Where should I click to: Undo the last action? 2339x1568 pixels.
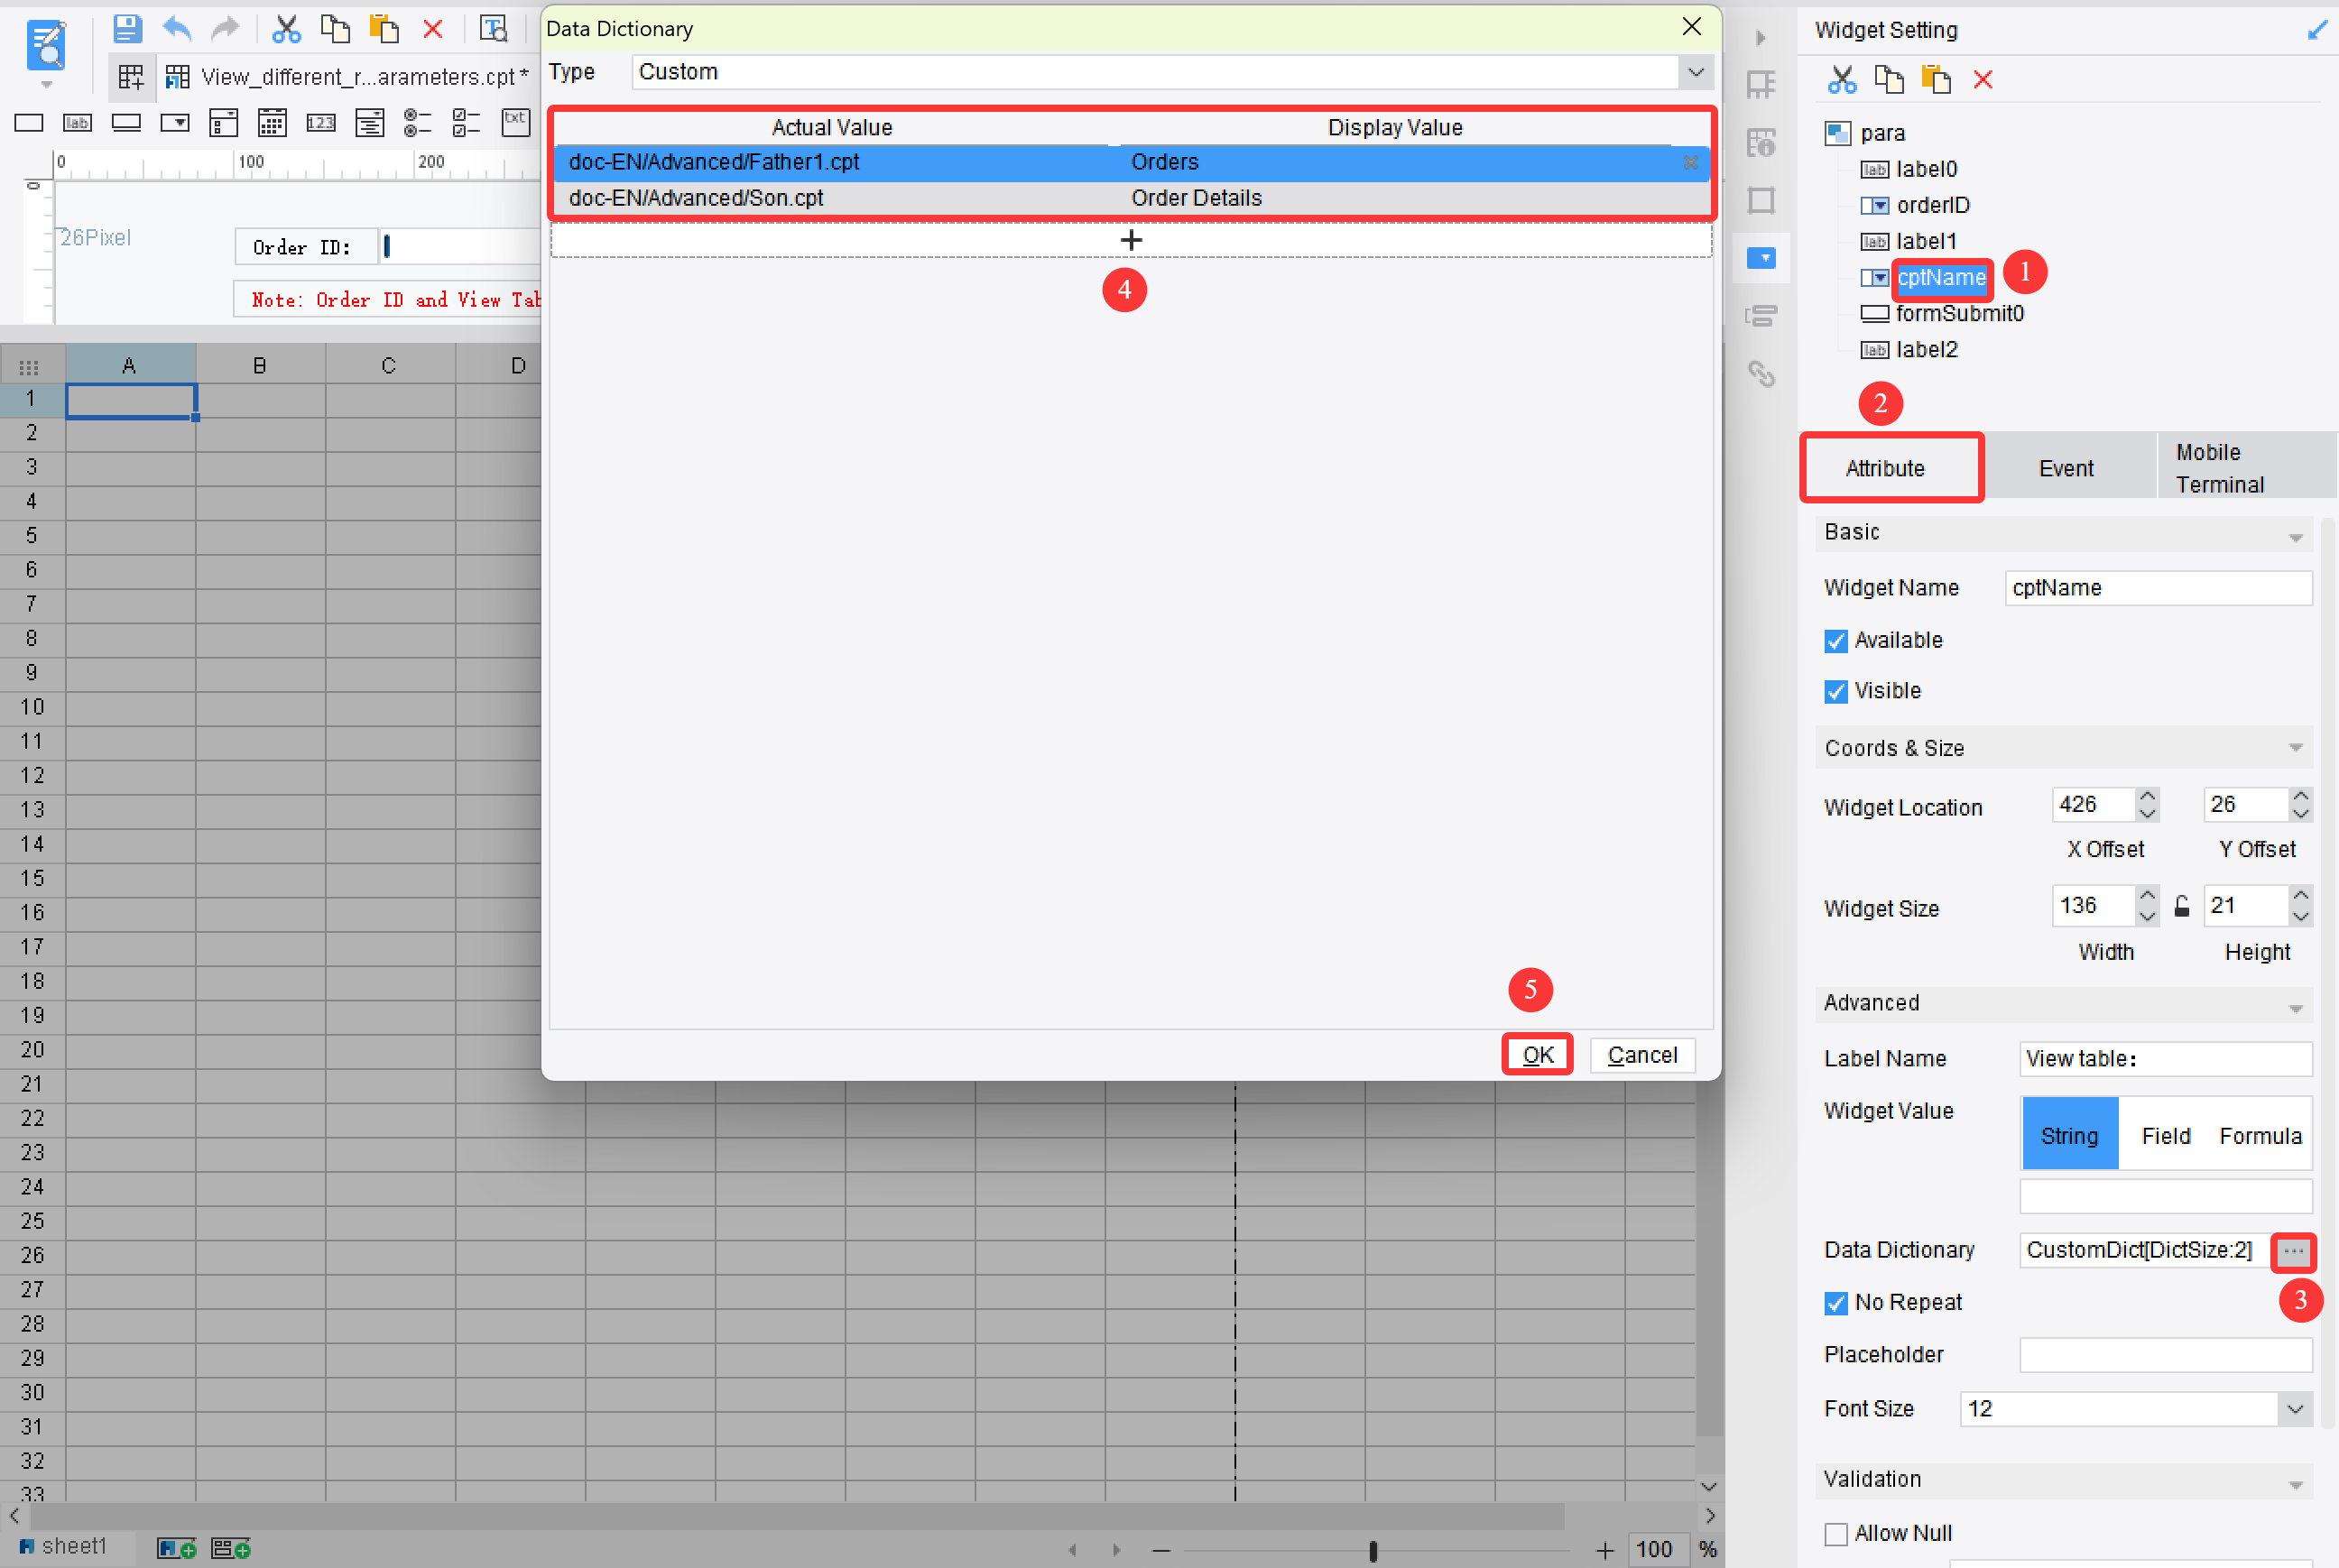coord(178,30)
